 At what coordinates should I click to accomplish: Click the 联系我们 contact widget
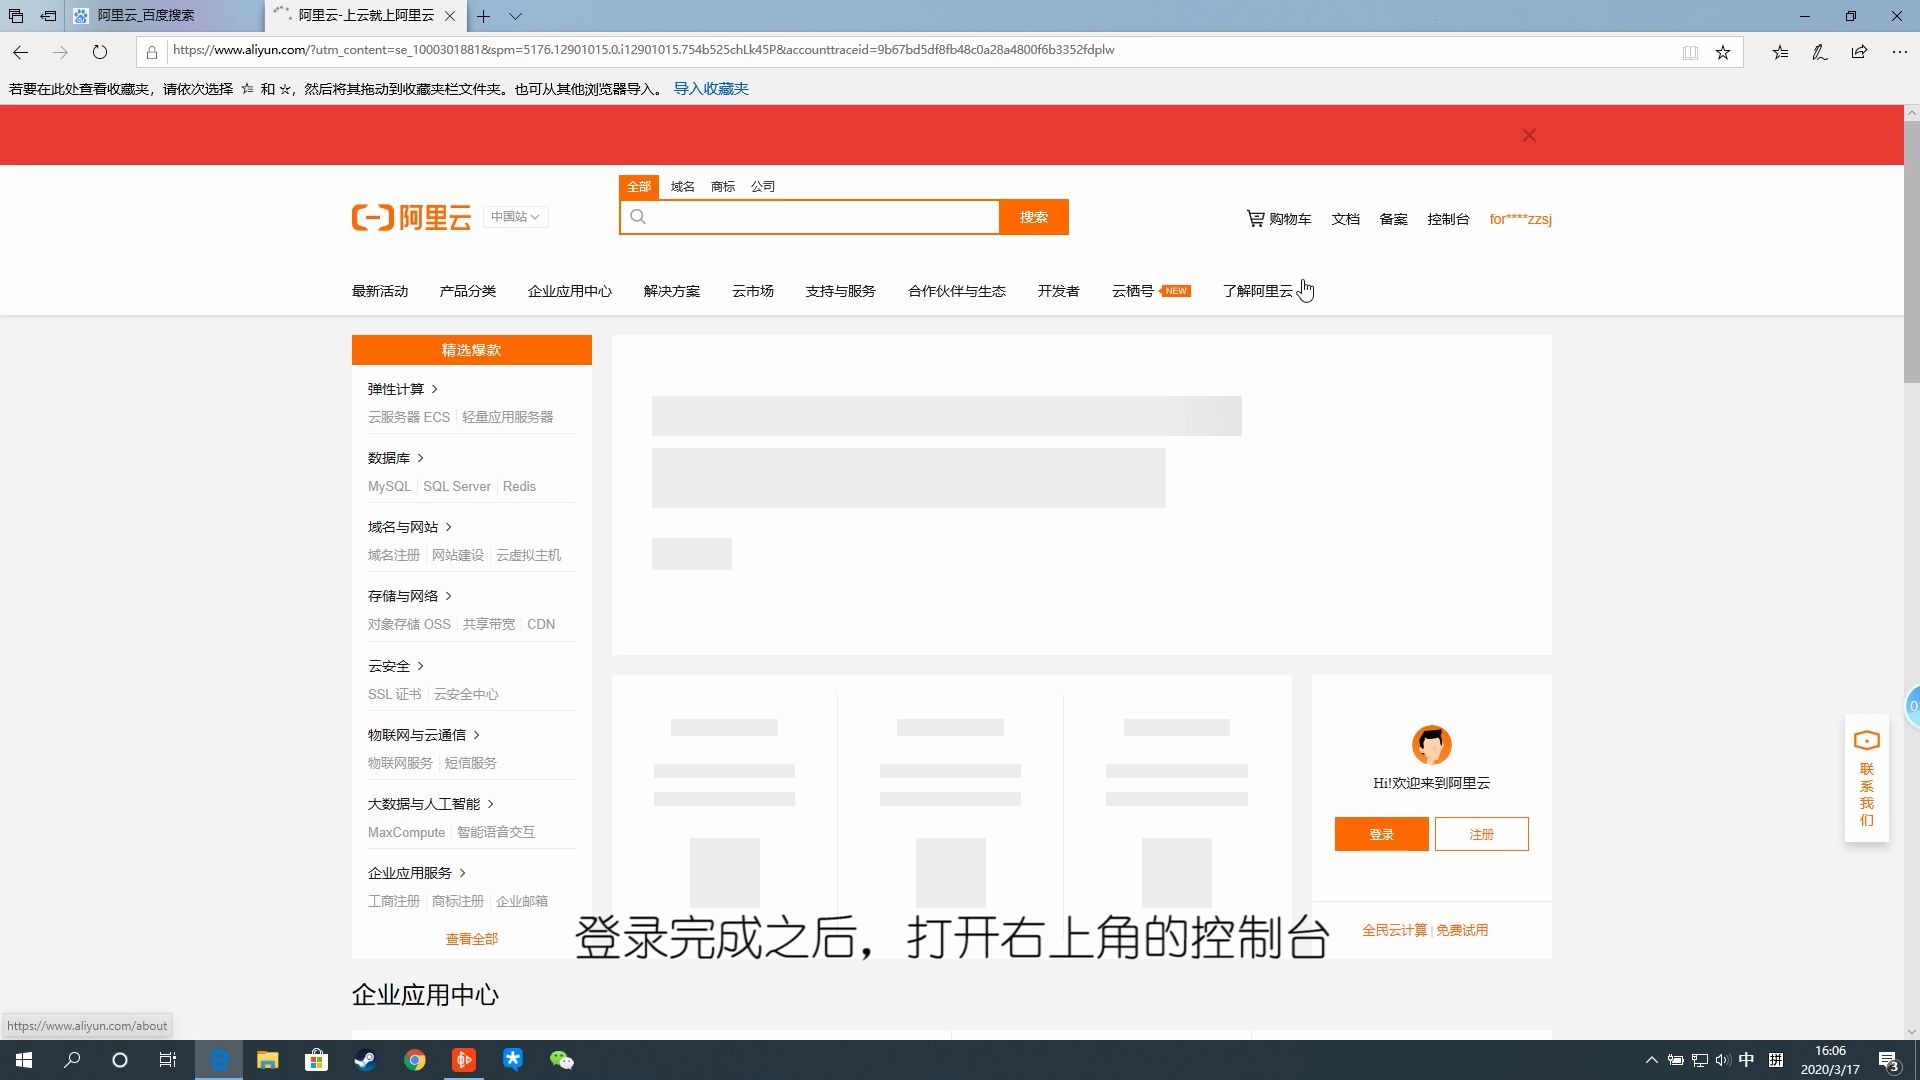(1866, 779)
